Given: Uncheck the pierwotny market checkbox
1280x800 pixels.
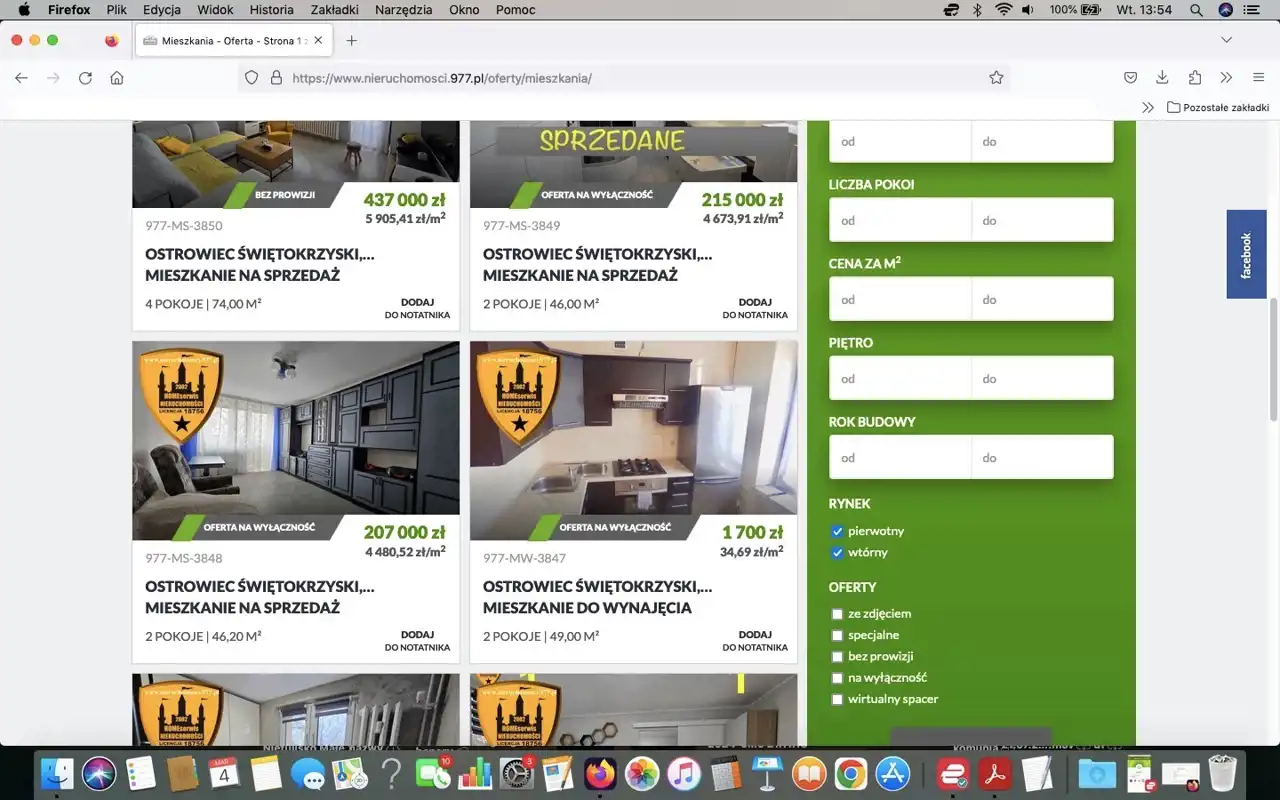Looking at the screenshot, I should [x=838, y=531].
